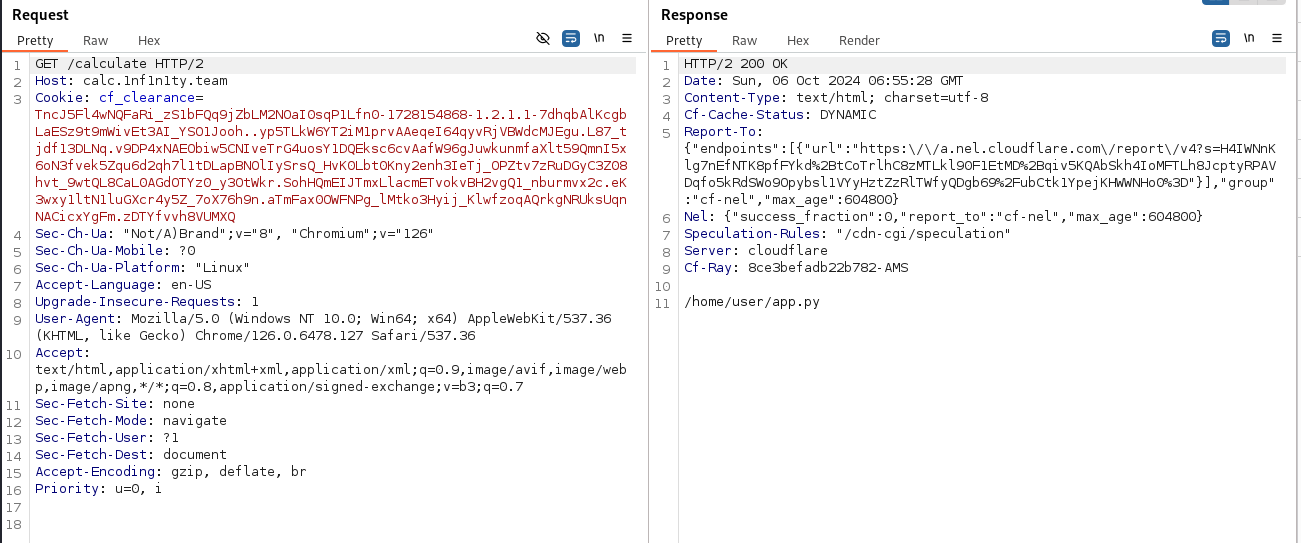The height and width of the screenshot is (543, 1301).
Task: Switch Response view to Hex tab
Action: [798, 41]
